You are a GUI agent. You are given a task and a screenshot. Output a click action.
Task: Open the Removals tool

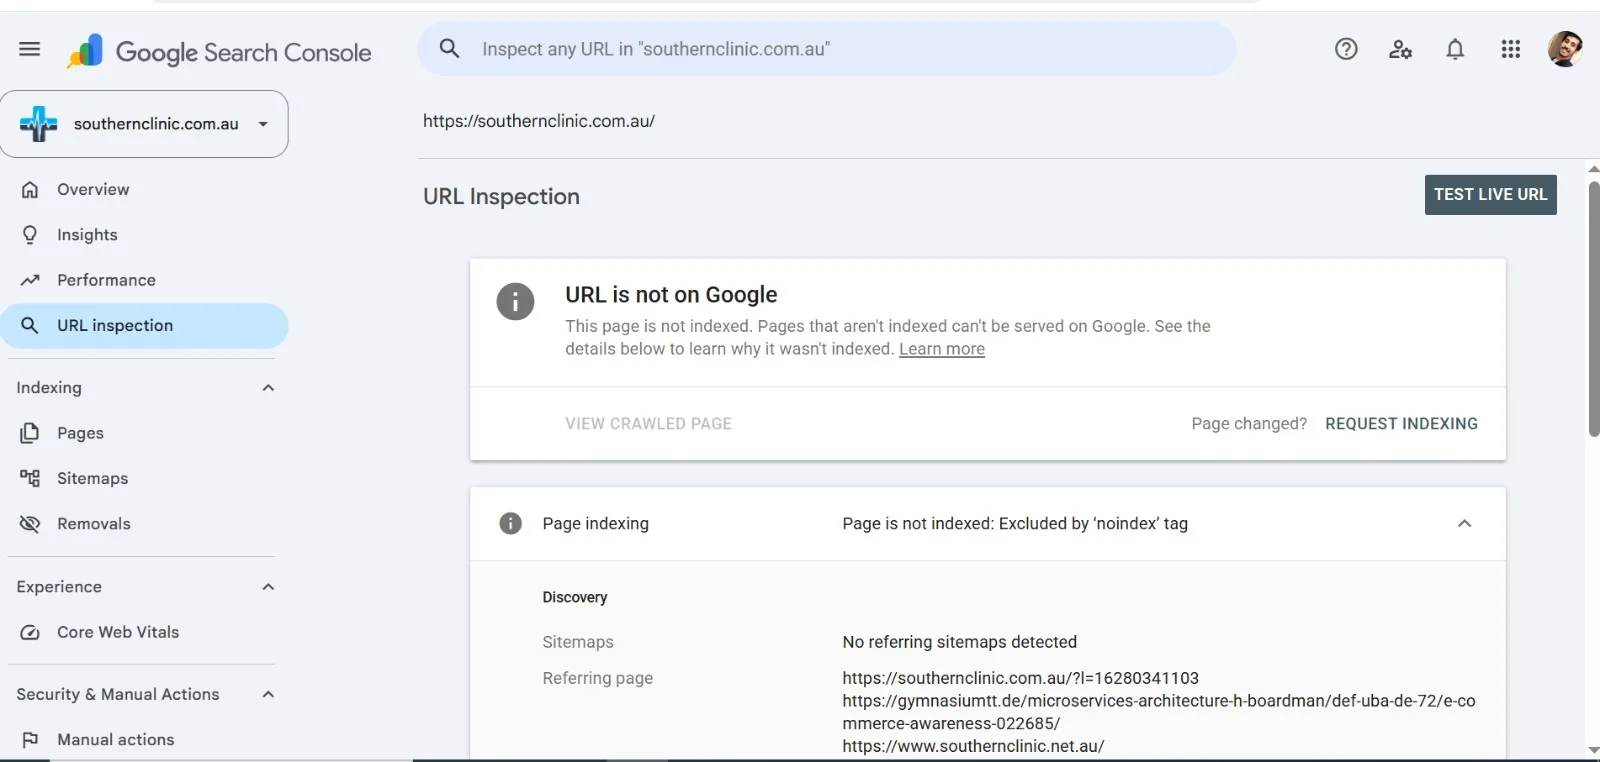point(144,524)
